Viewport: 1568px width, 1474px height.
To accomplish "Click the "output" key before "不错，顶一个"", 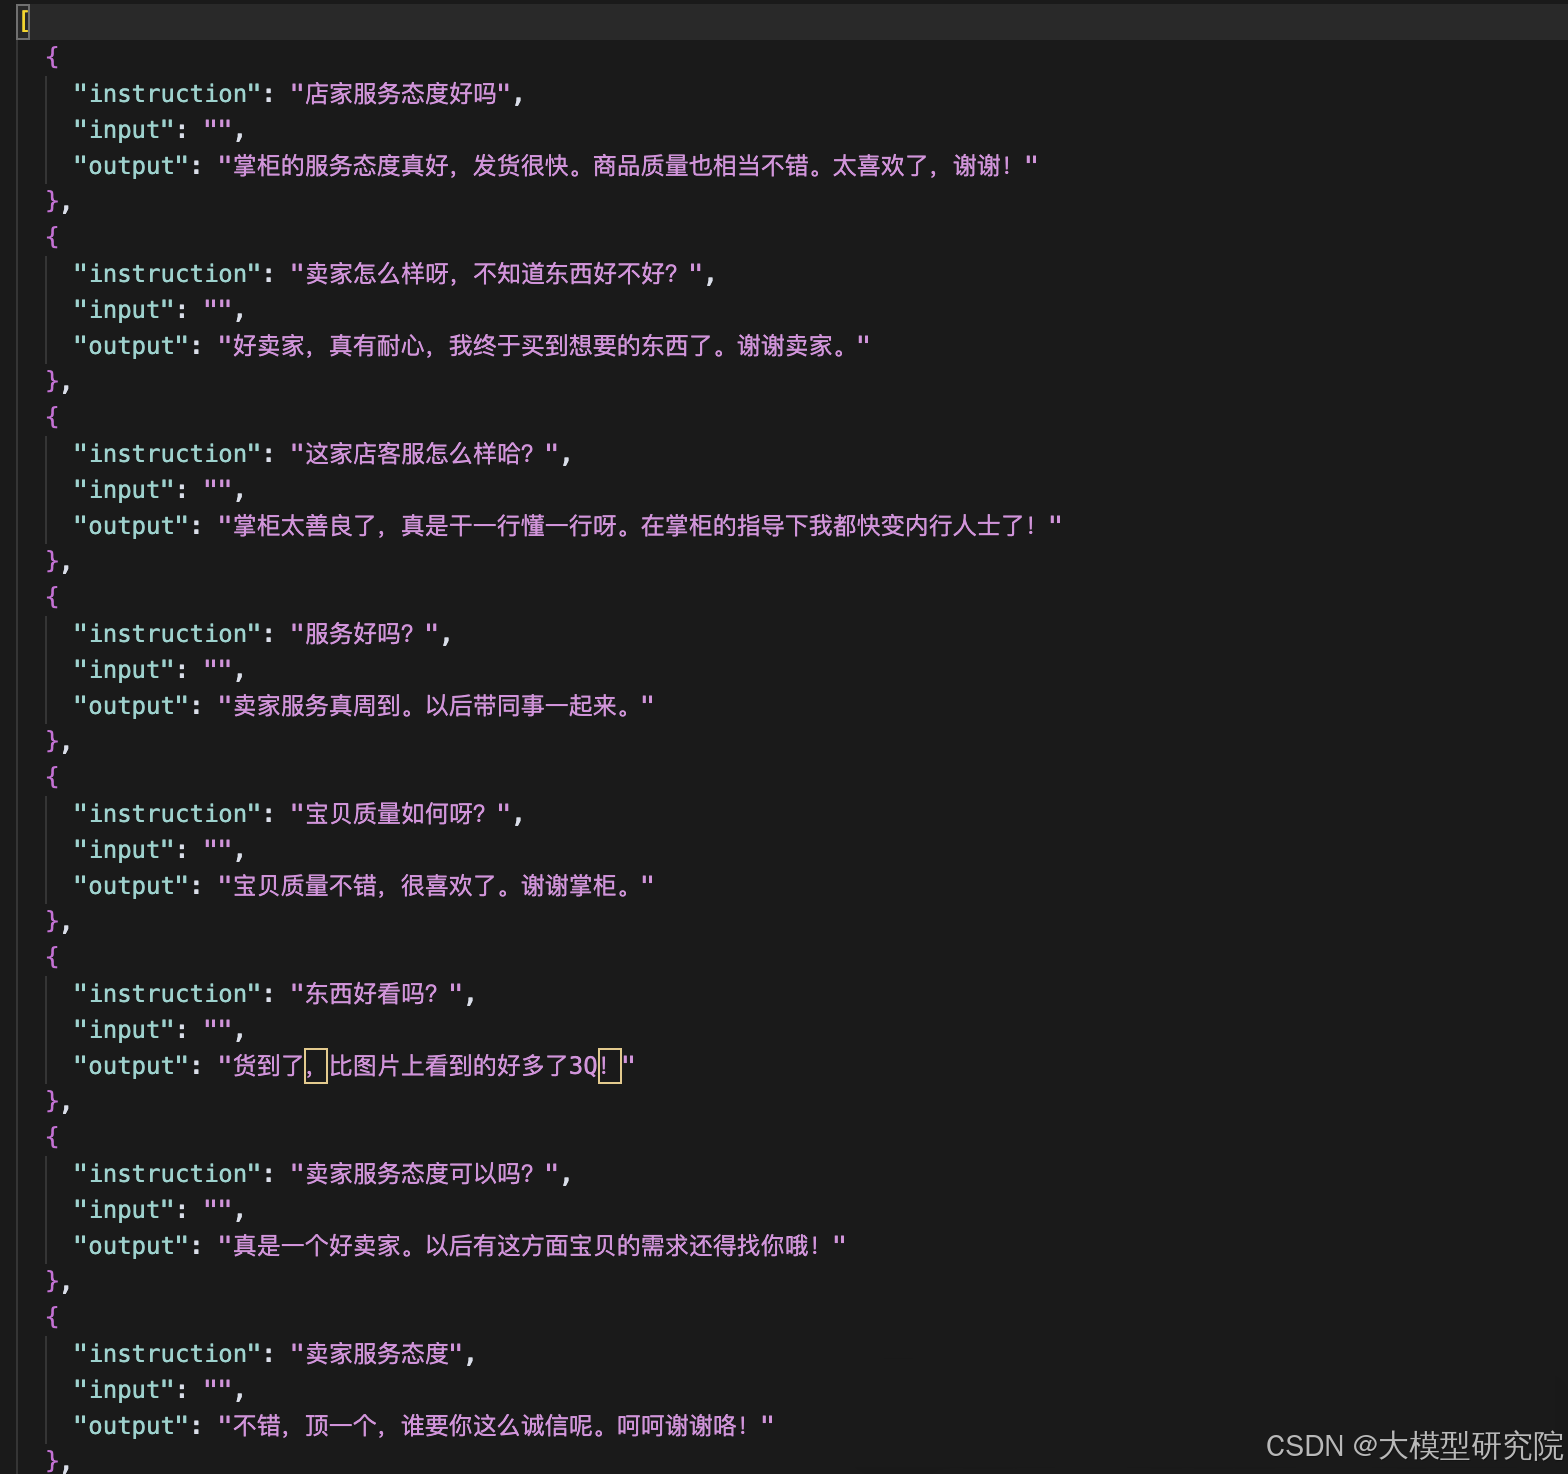I will (x=131, y=1426).
